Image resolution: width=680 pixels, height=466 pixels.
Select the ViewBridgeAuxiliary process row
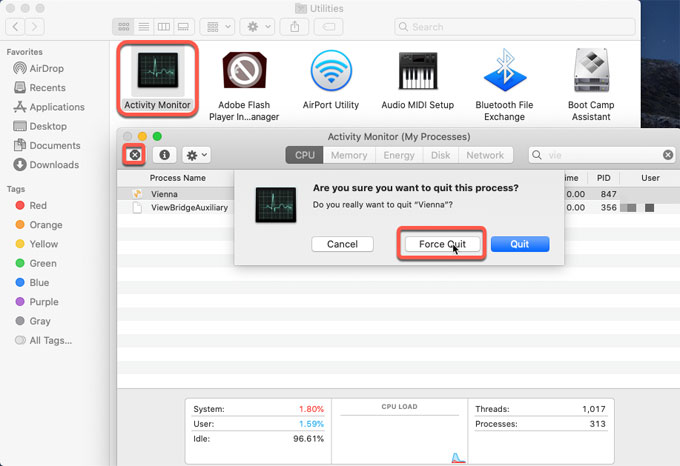pos(189,208)
